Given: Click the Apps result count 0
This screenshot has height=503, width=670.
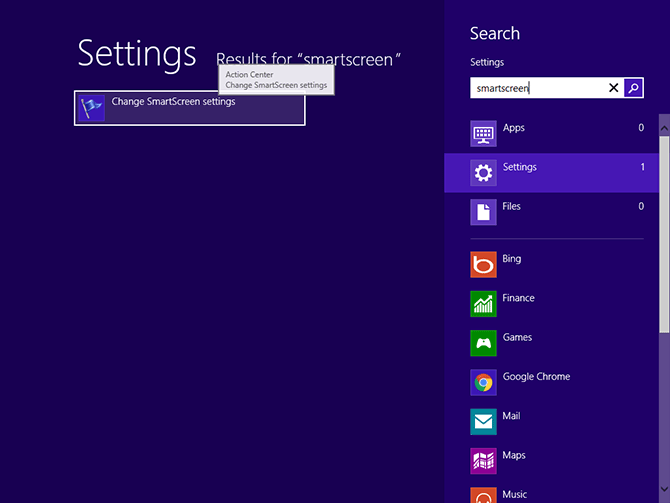Looking at the screenshot, I should pyautogui.click(x=641, y=128).
